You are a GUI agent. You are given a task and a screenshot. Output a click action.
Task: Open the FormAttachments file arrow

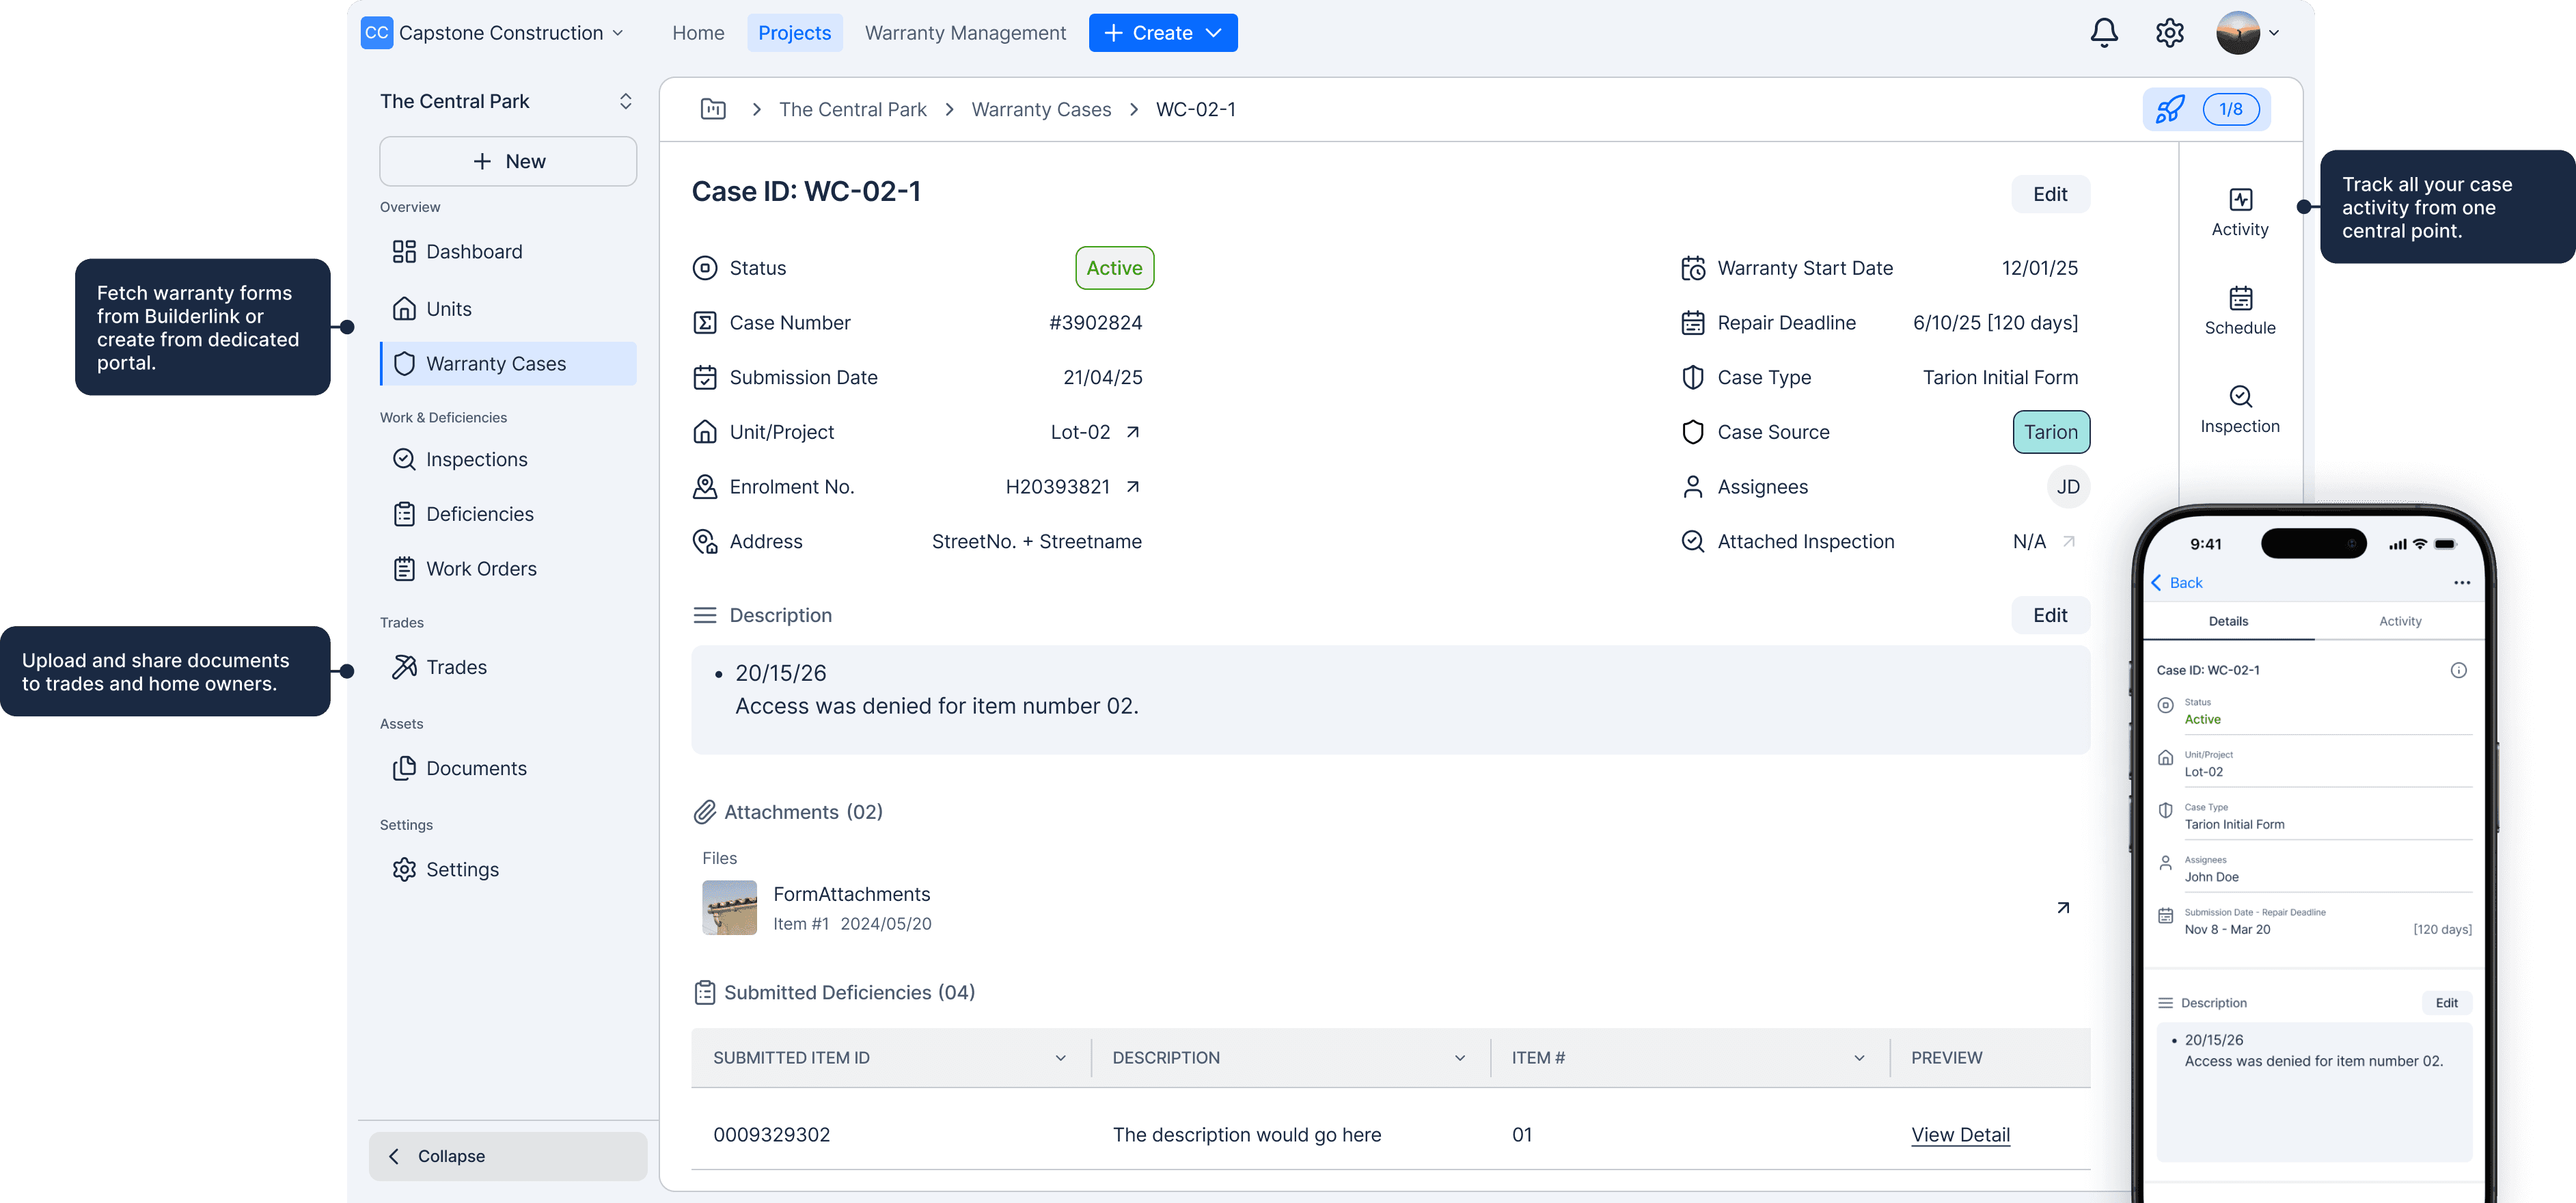pos(2063,907)
